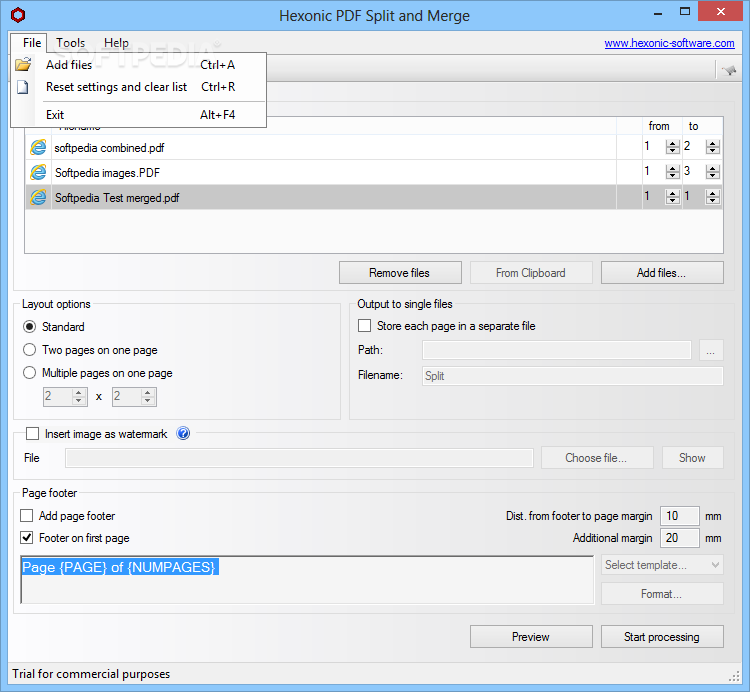The image size is (750, 692).
Task: Adjust 'from' stepper for softpedia combined.pdf
Action: pyautogui.click(x=673, y=147)
